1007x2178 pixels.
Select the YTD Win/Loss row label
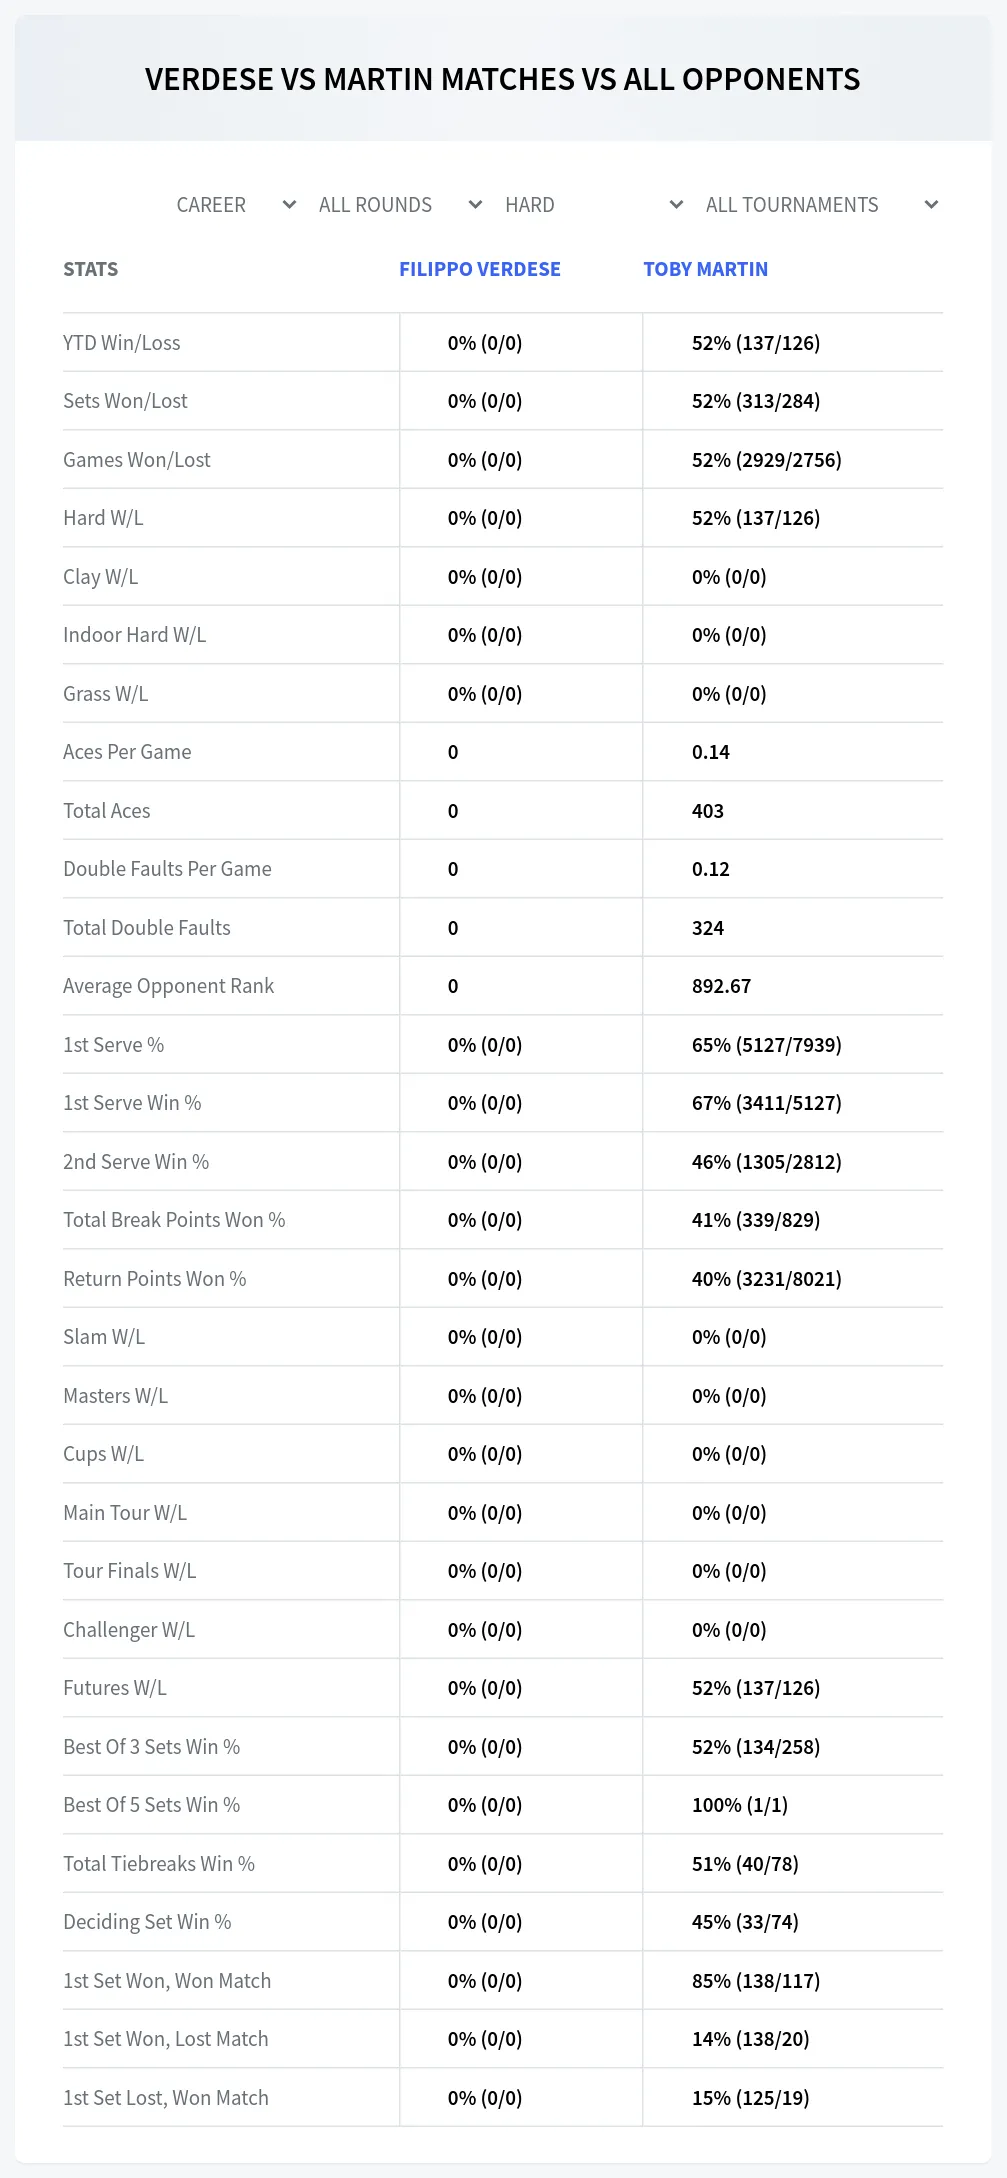[122, 343]
